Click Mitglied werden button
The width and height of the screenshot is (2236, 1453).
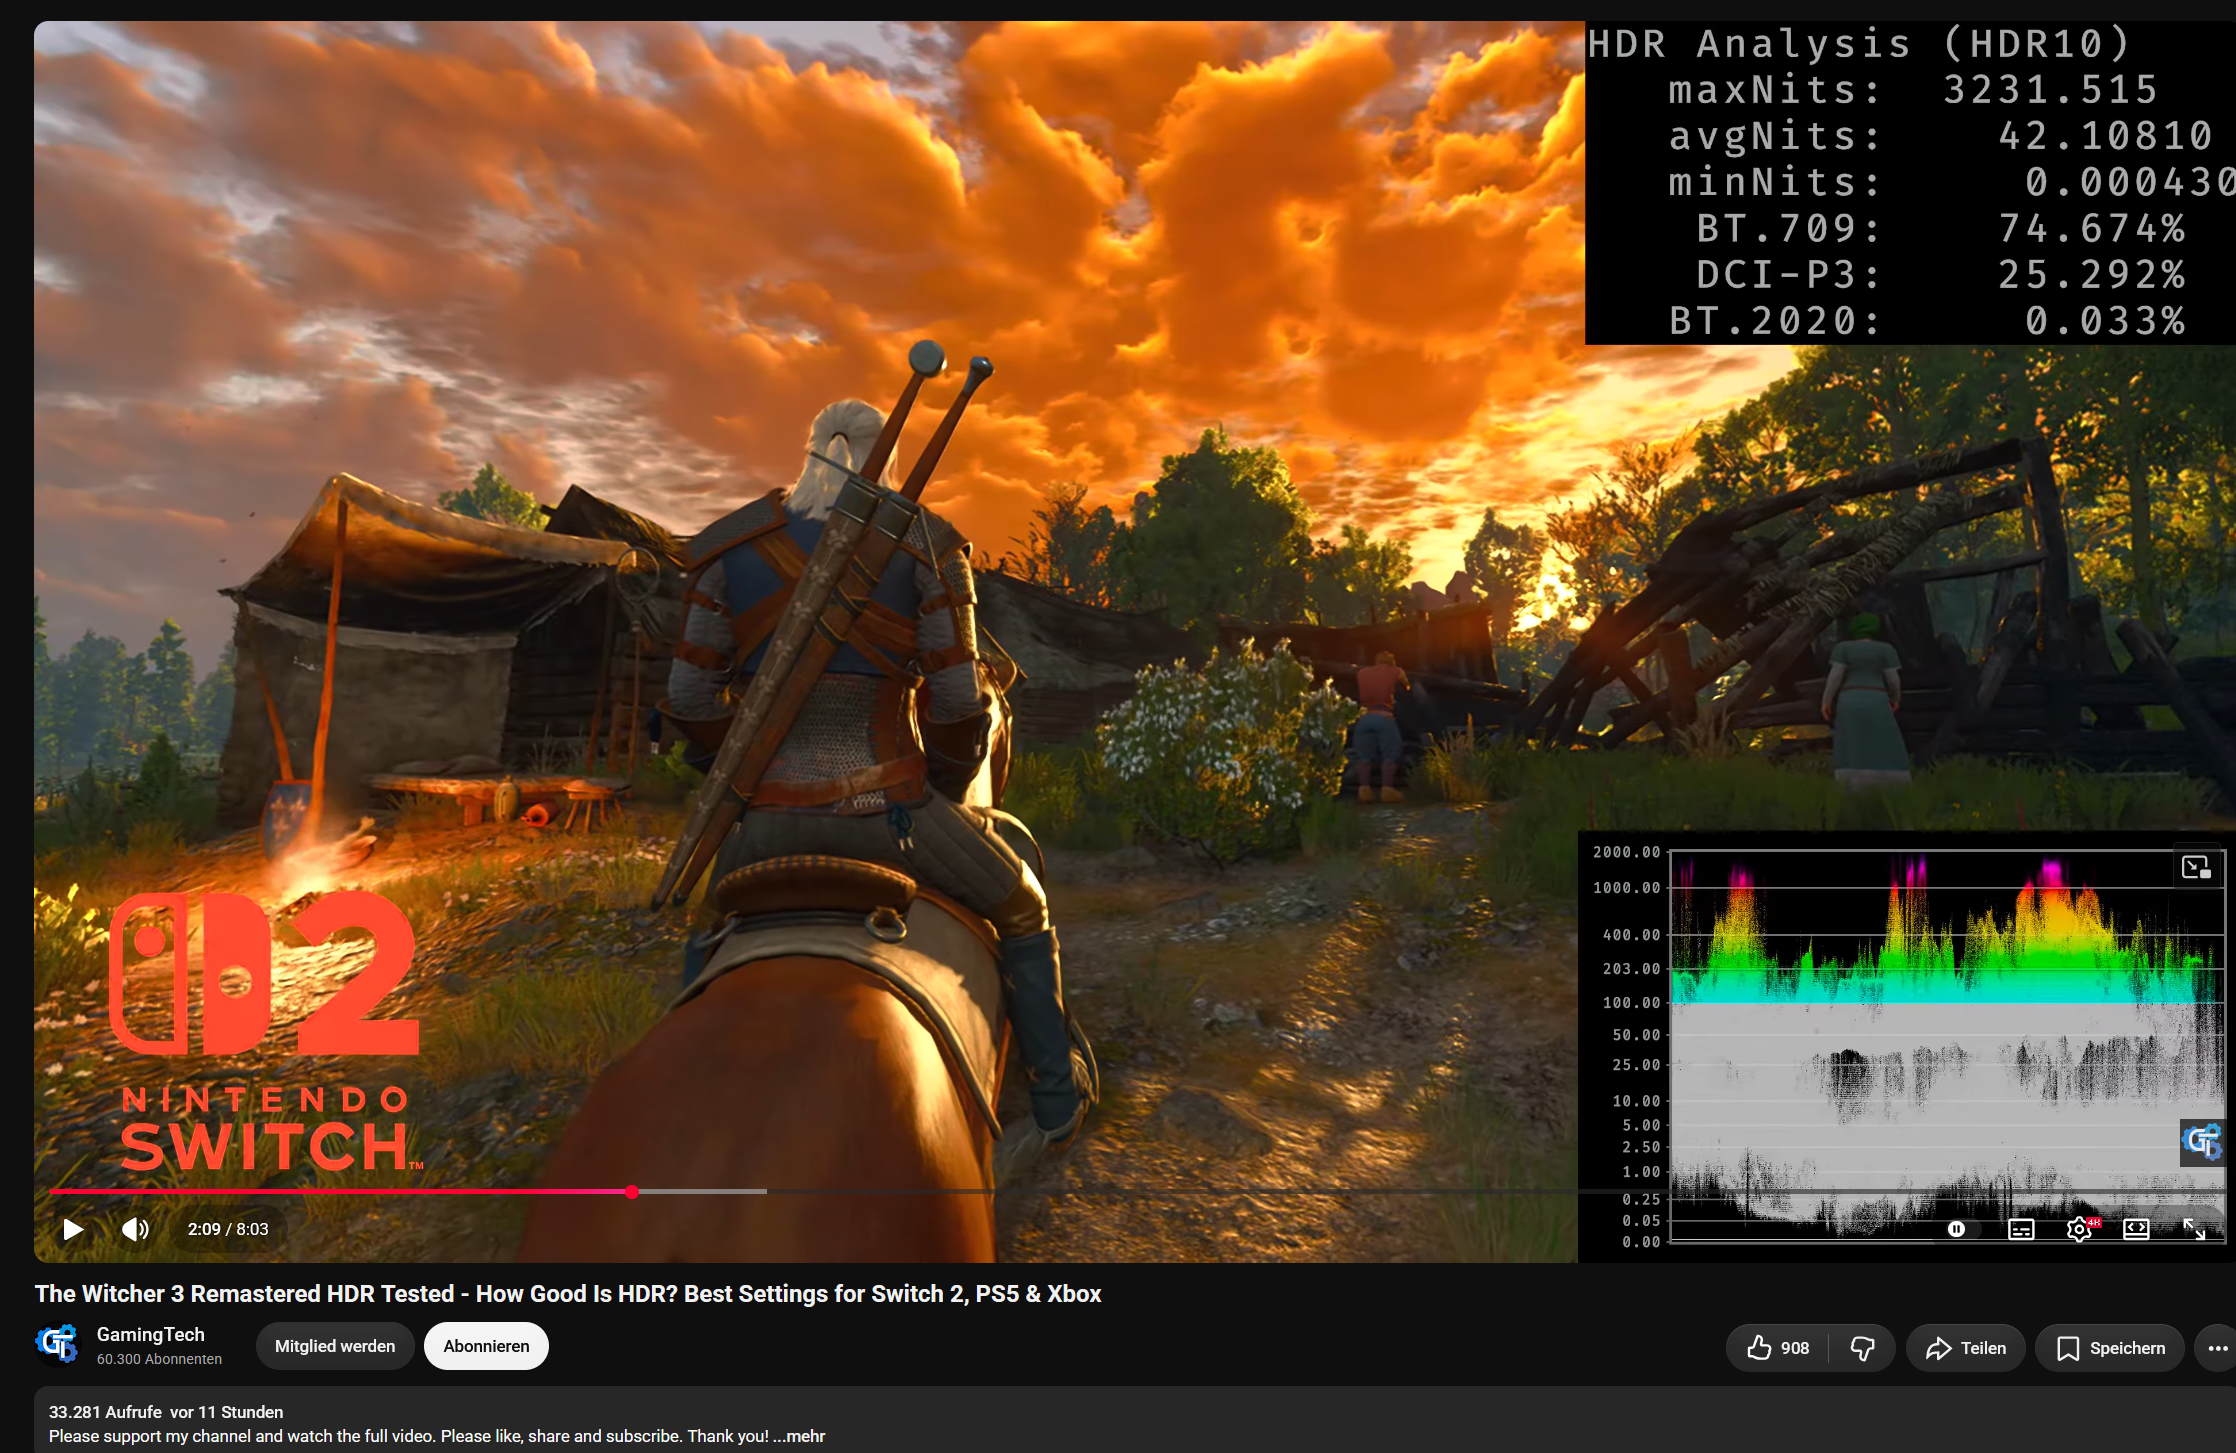pos(335,1346)
